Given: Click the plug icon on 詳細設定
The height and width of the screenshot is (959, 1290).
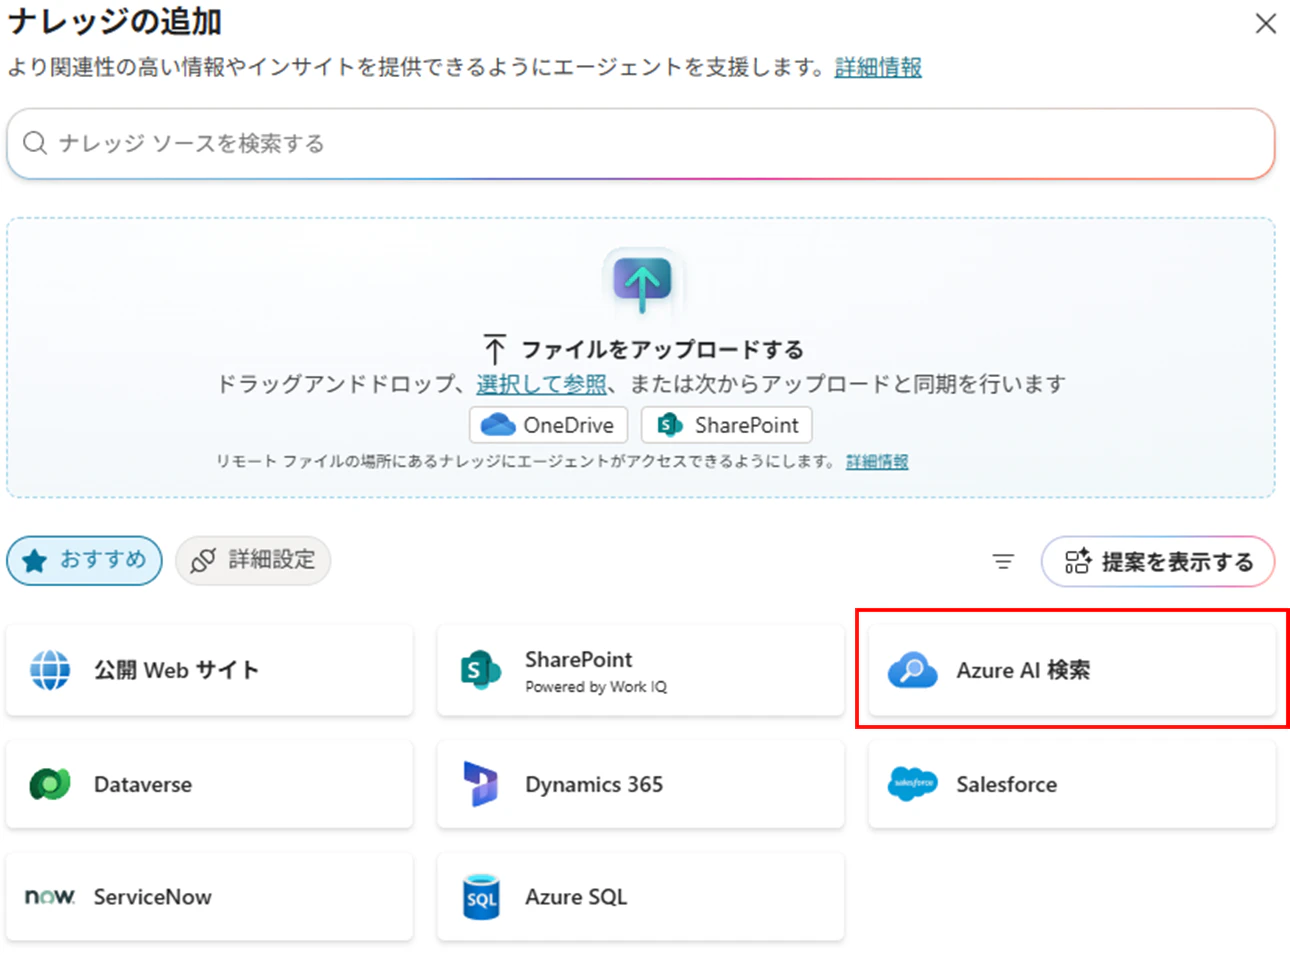Looking at the screenshot, I should 203,560.
